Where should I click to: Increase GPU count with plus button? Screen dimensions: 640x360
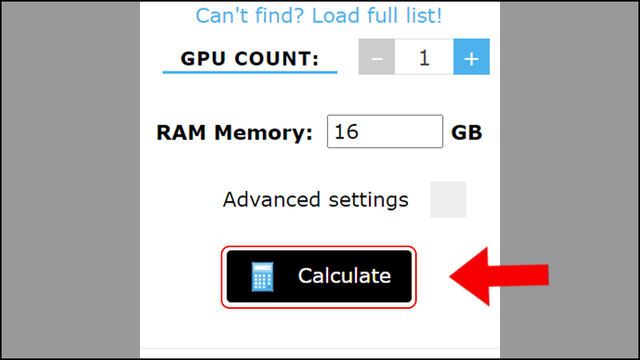pyautogui.click(x=471, y=57)
